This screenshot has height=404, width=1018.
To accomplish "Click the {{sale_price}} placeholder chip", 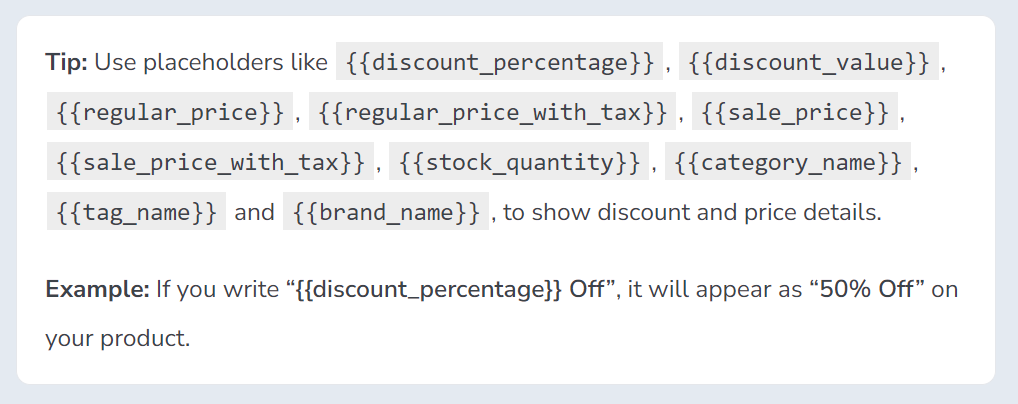I will pos(794,112).
